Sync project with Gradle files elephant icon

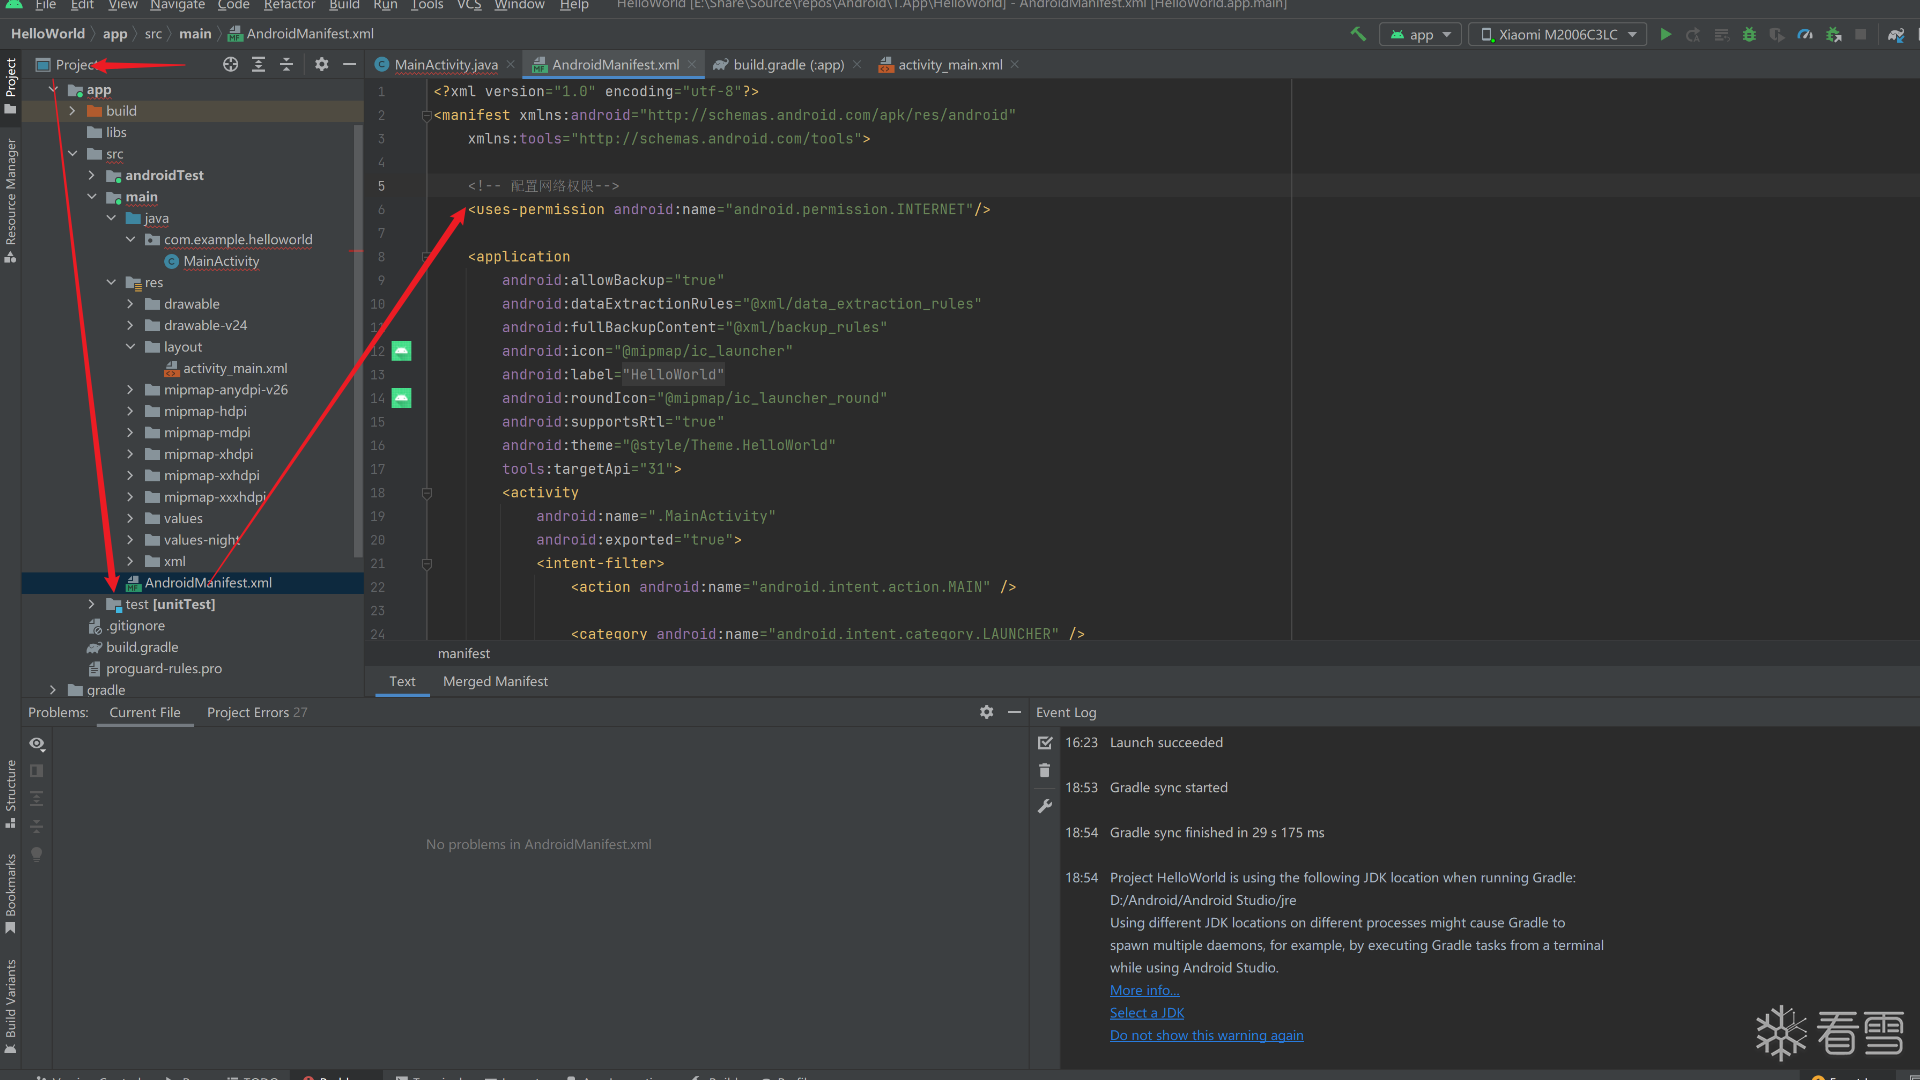pyautogui.click(x=1896, y=34)
